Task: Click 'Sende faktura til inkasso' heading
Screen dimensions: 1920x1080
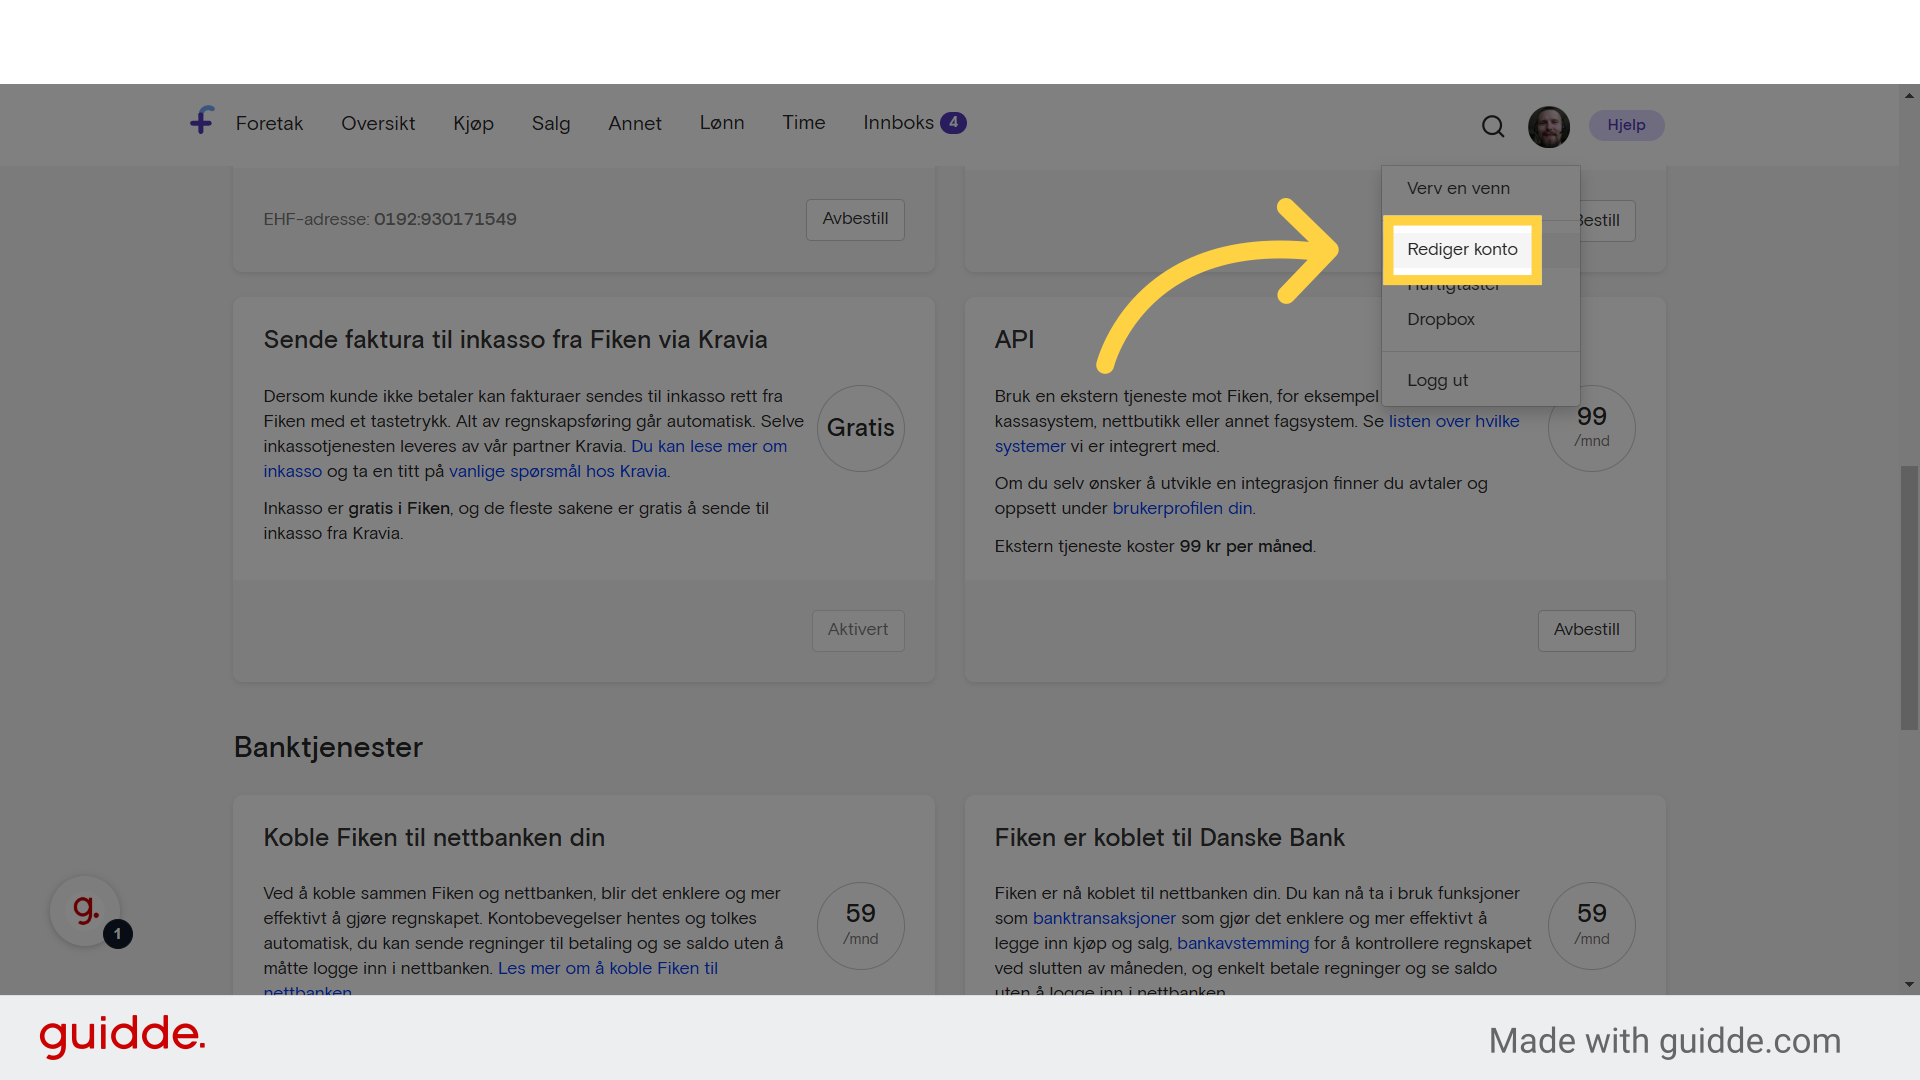Action: tap(515, 340)
